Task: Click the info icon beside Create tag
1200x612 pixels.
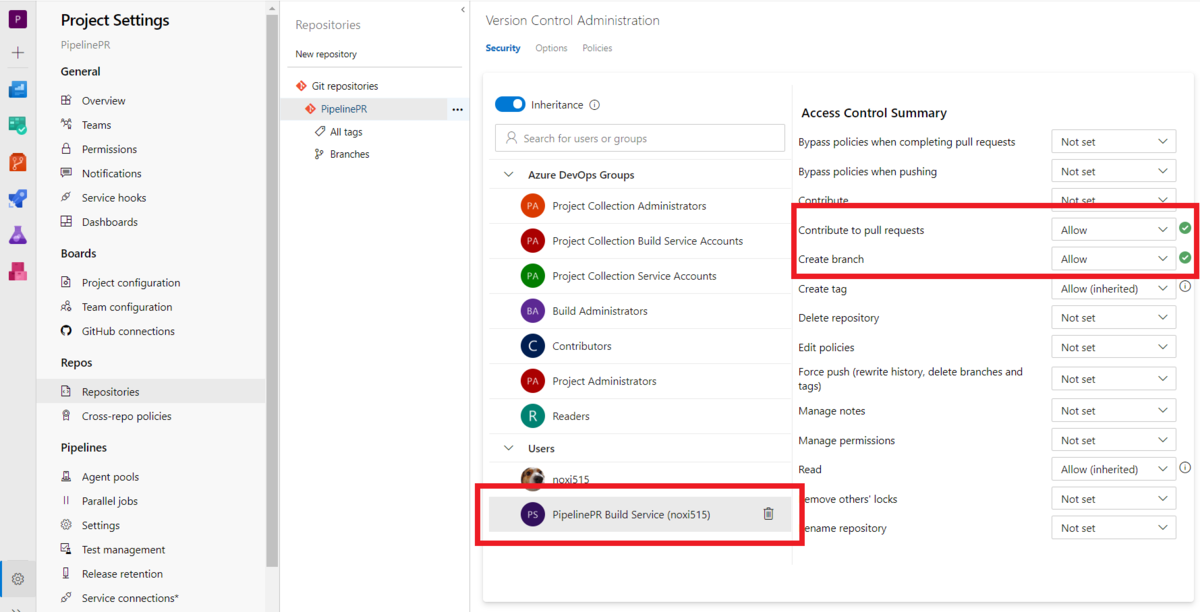Action: 1185,287
